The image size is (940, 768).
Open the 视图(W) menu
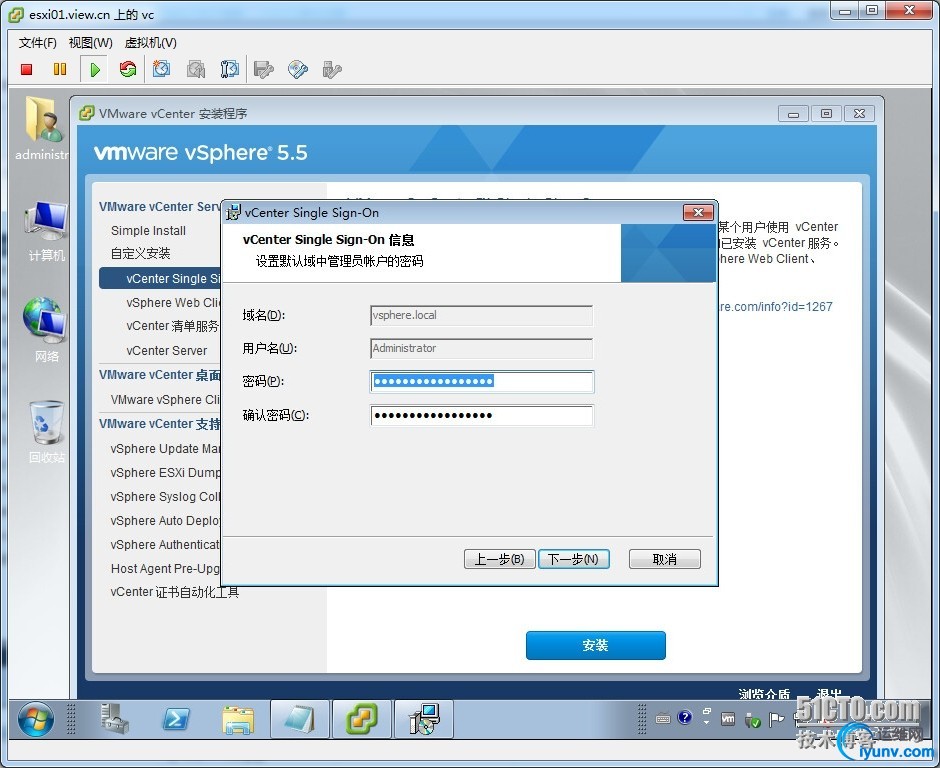click(91, 43)
